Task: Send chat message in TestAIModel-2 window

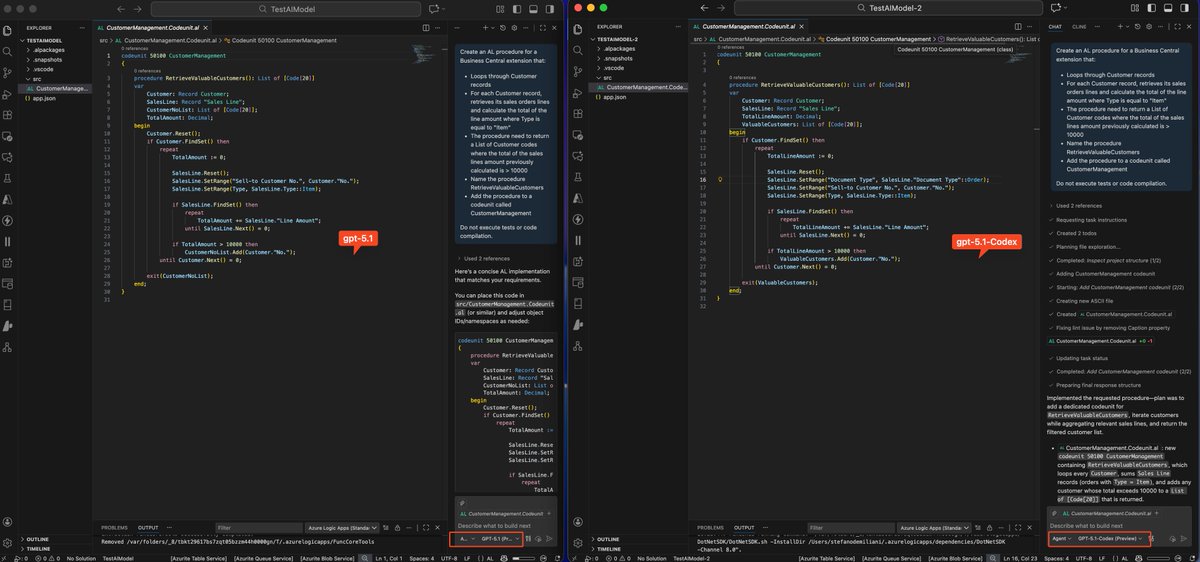Action: pos(1184,539)
